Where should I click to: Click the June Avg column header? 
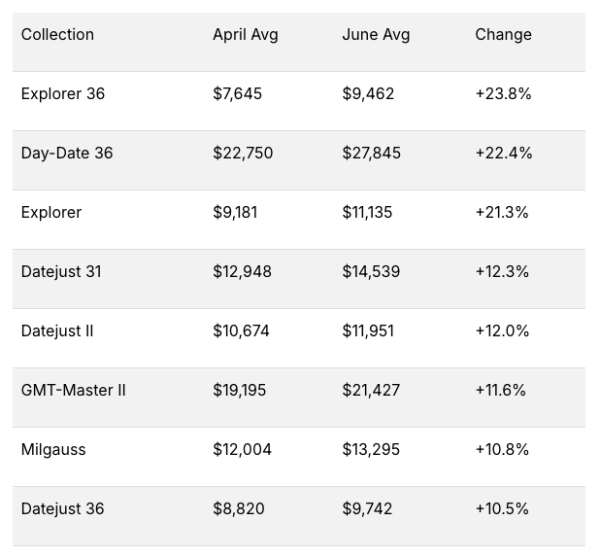(x=376, y=35)
